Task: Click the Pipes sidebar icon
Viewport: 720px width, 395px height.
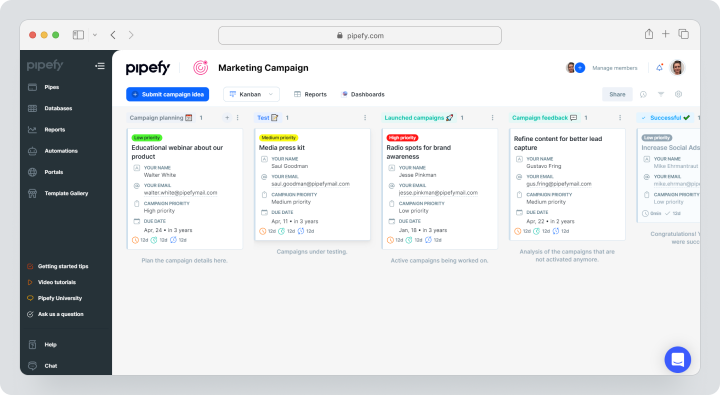Action: pos(32,87)
